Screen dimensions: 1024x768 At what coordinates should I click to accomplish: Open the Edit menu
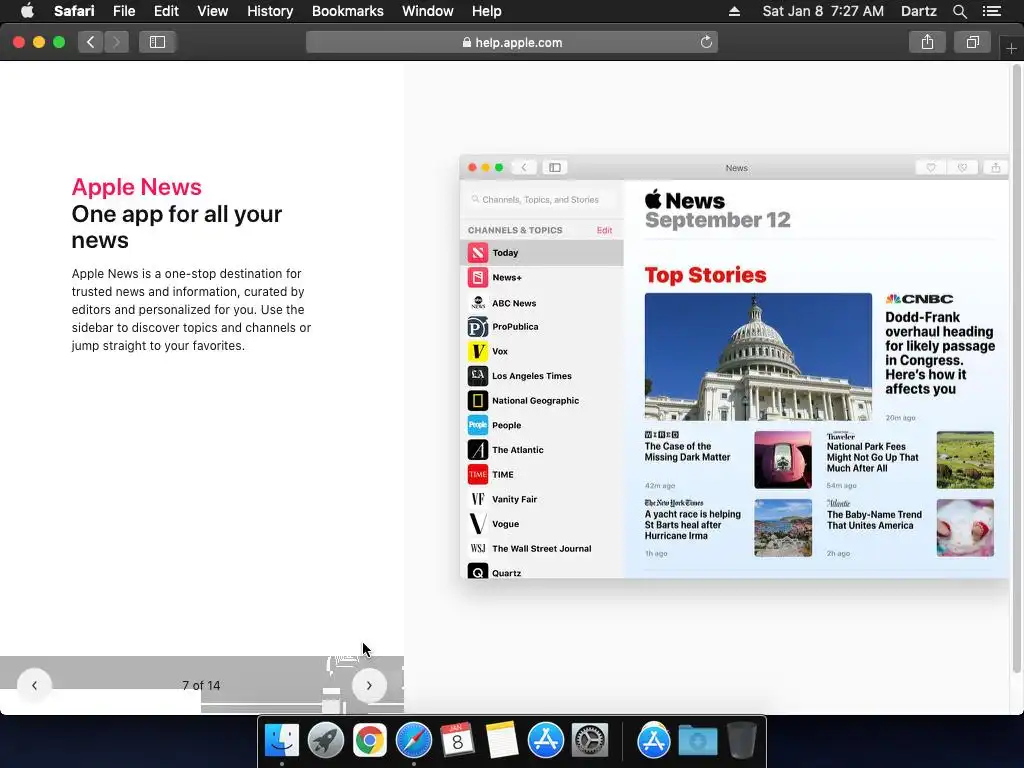(x=167, y=11)
